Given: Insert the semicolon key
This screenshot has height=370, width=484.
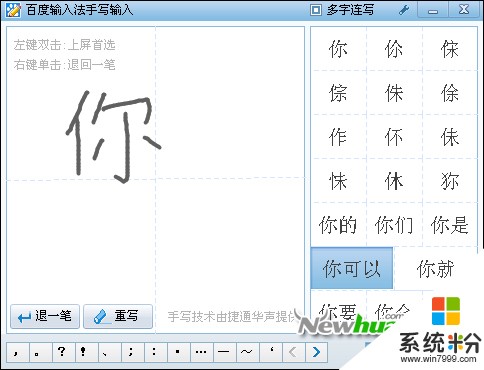Looking at the screenshot, I should pyautogui.click(x=132, y=352).
